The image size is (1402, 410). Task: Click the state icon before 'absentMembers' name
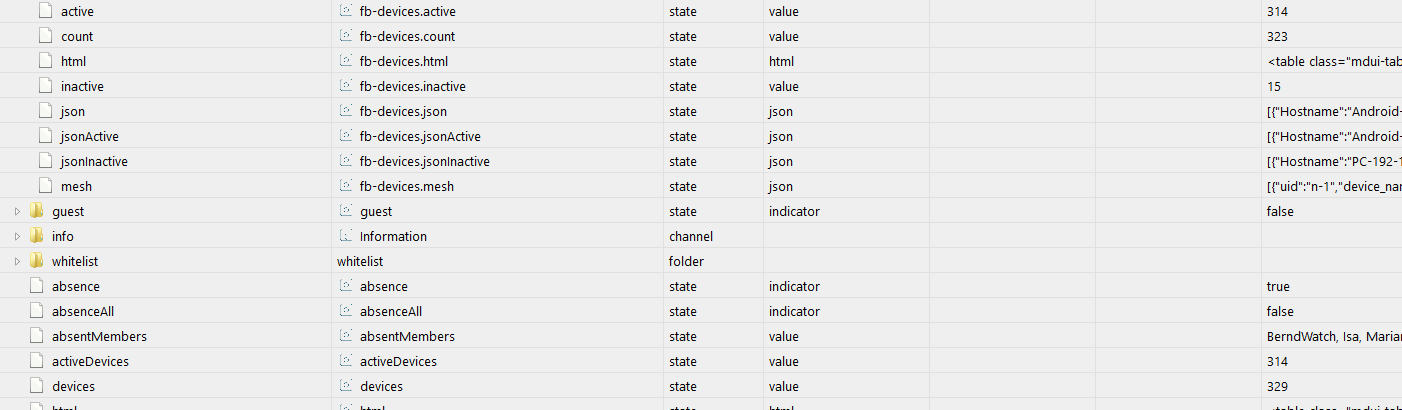point(346,336)
